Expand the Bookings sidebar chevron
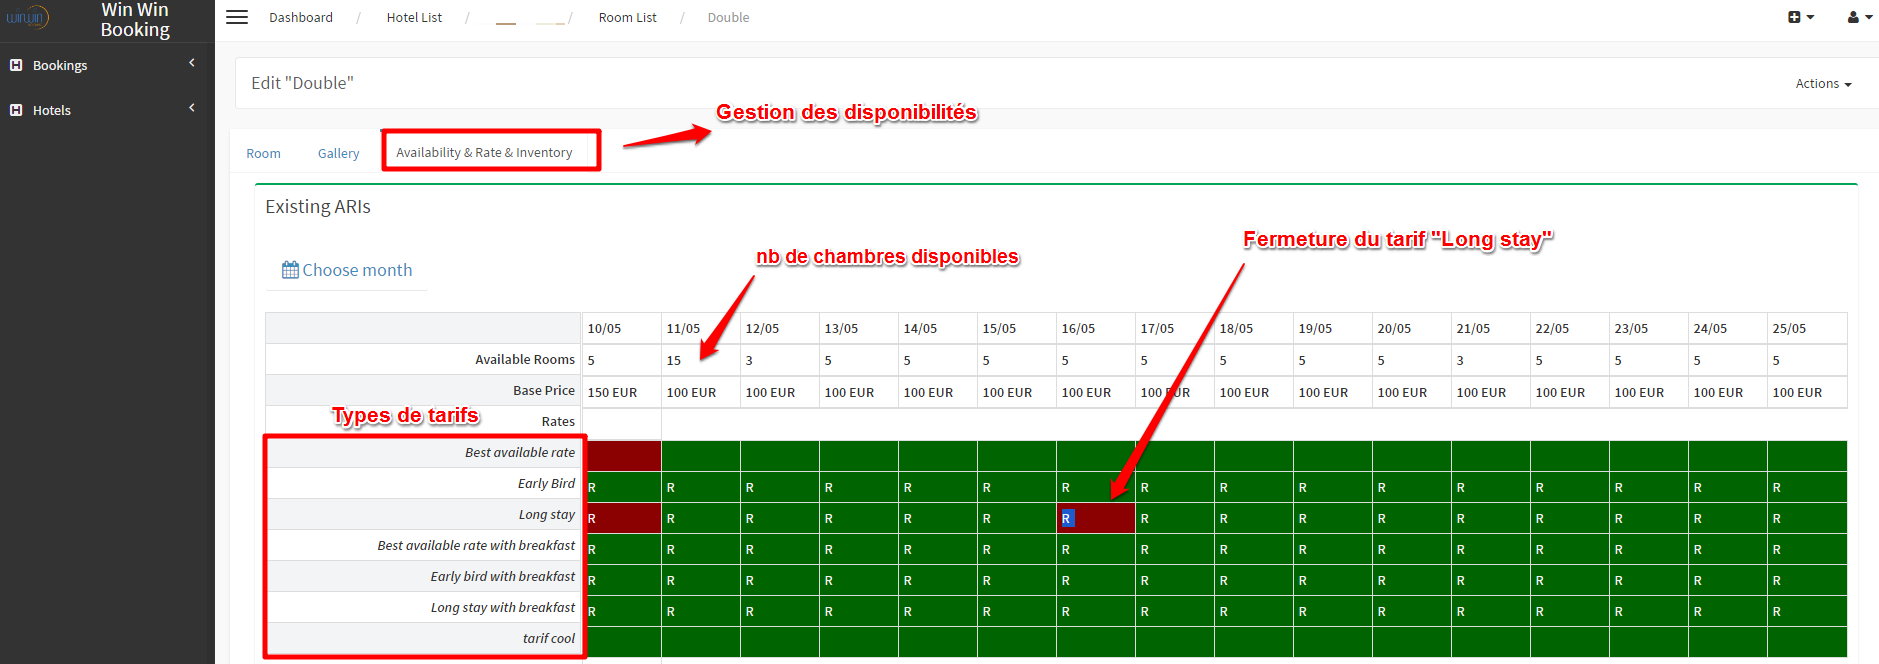This screenshot has height=664, width=1879. 192,63
